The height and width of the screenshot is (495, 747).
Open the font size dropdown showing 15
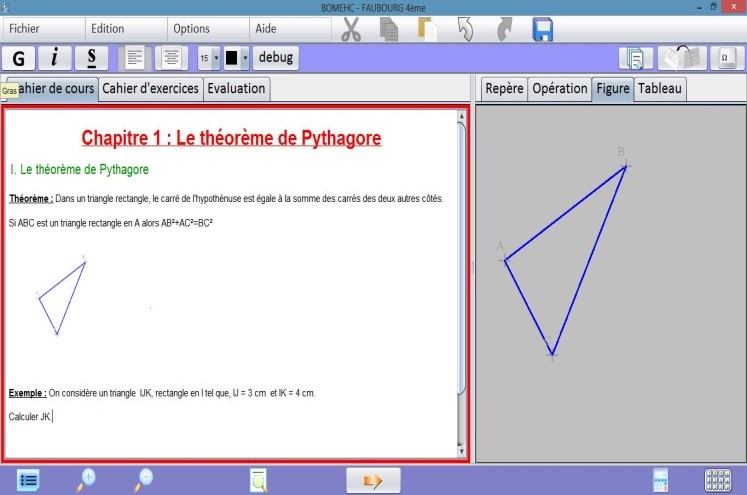[x=209, y=58]
